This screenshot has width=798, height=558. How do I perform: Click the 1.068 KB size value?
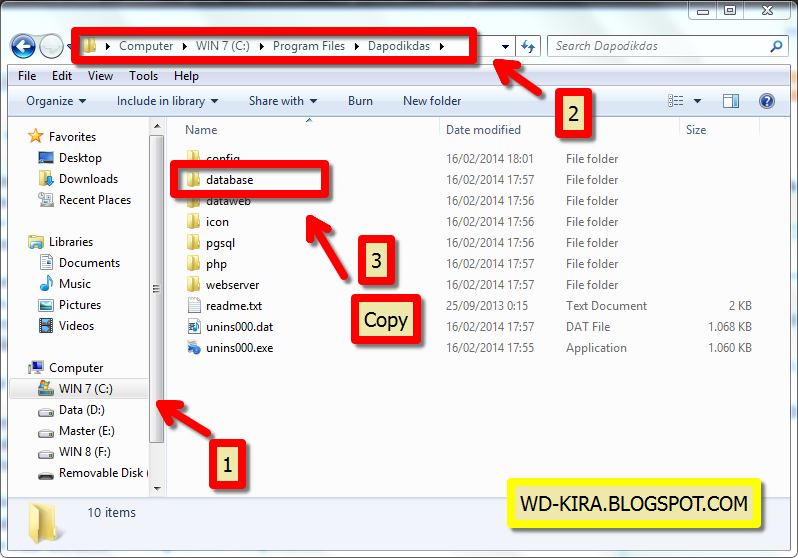[x=729, y=326]
